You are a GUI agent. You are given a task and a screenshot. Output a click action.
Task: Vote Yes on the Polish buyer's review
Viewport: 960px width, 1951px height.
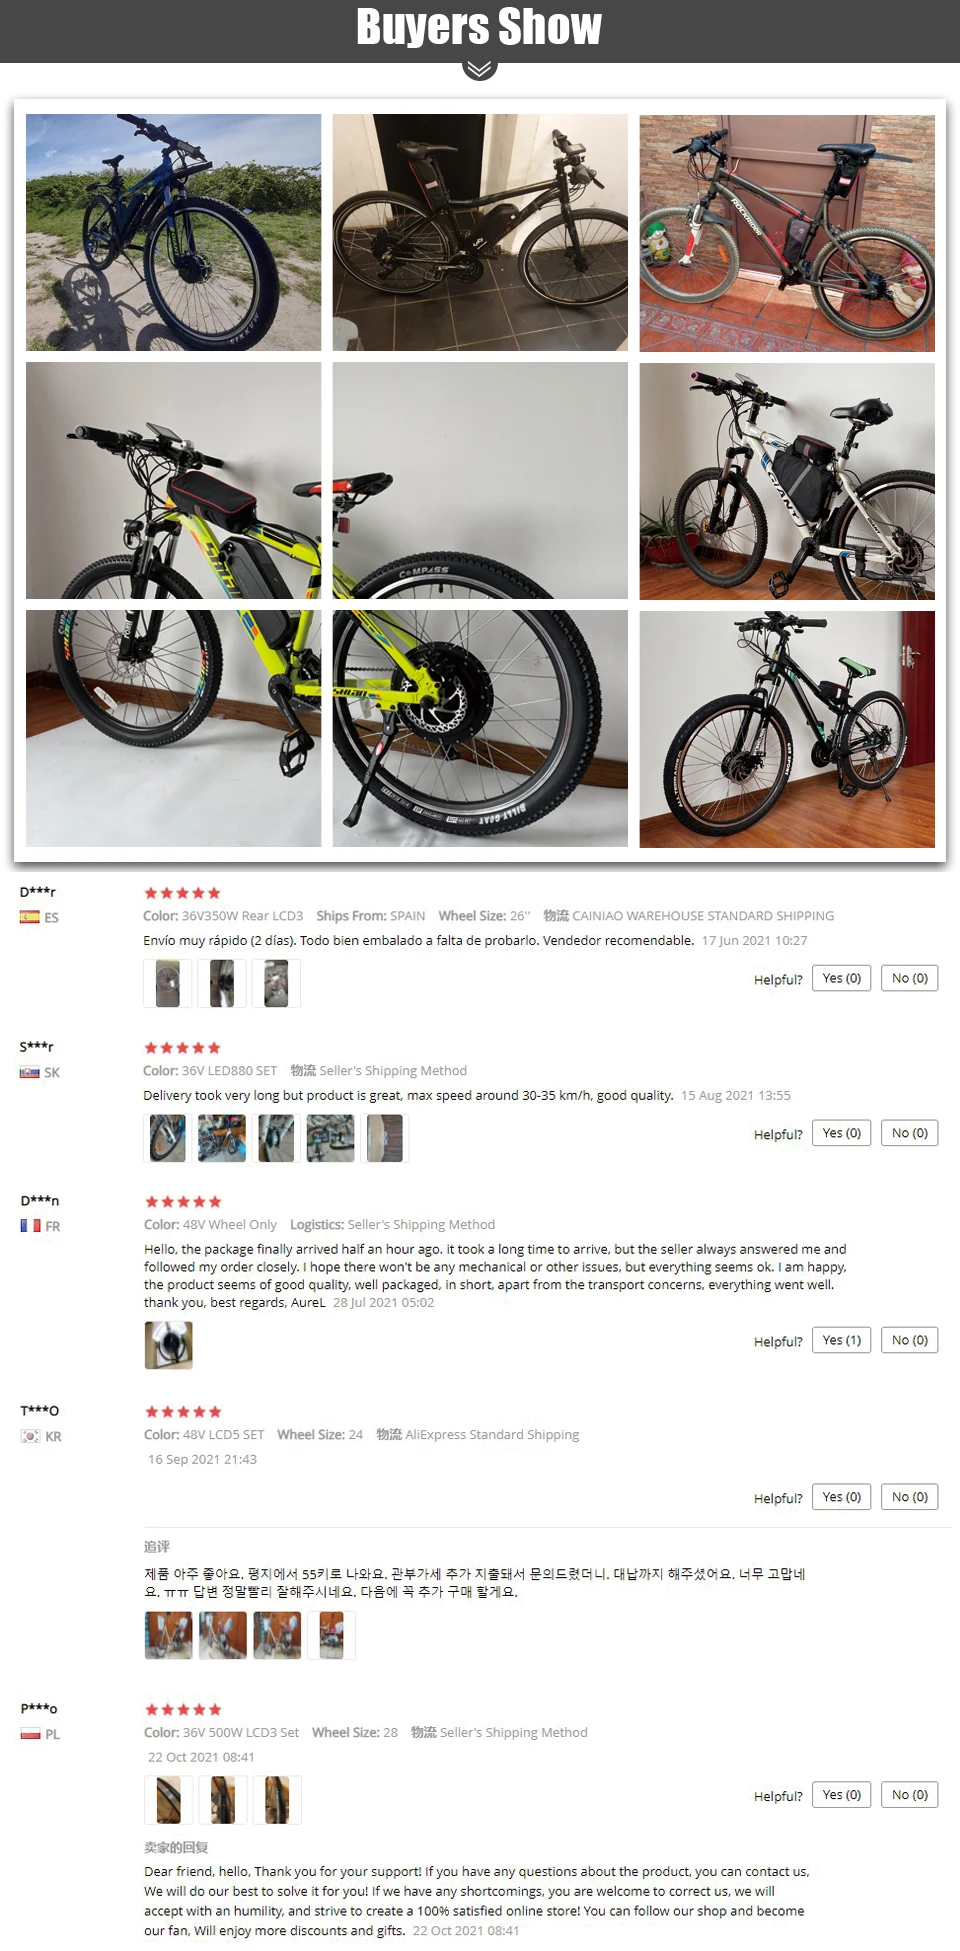click(842, 1795)
